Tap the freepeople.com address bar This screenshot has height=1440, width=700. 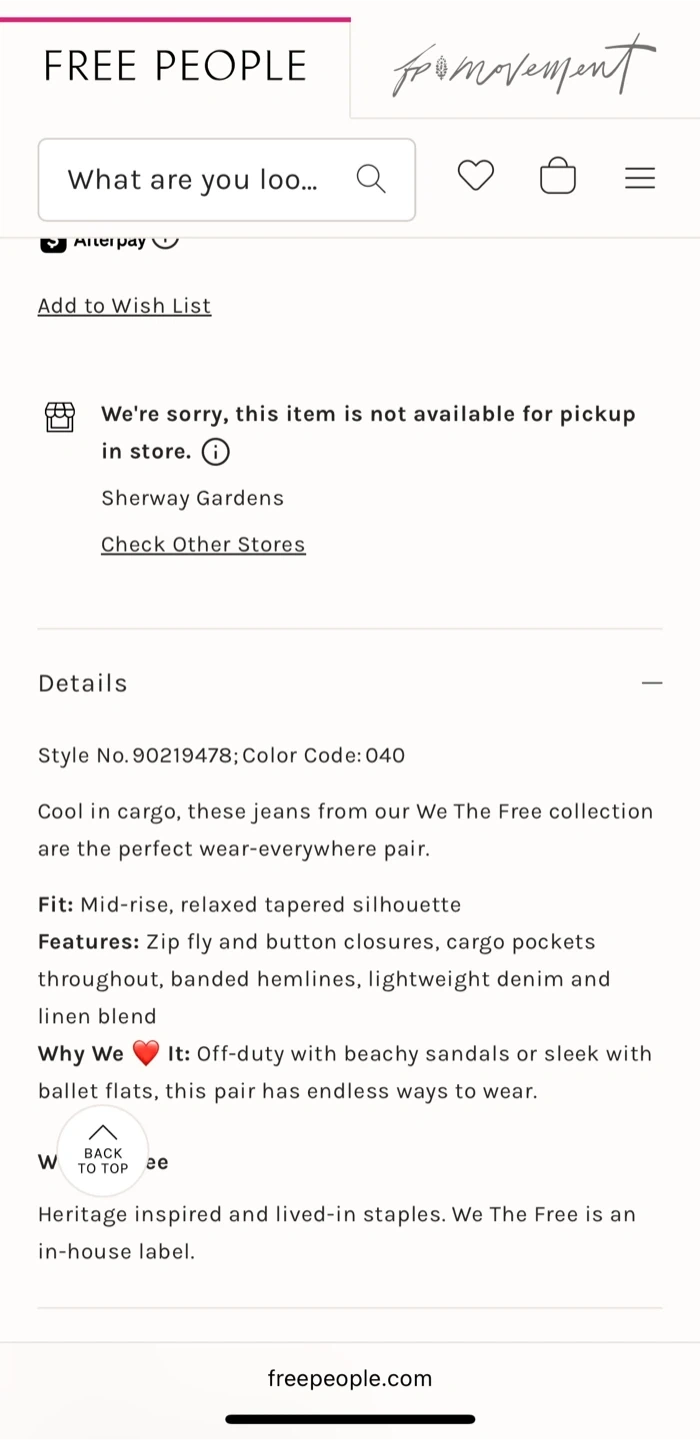(350, 1378)
